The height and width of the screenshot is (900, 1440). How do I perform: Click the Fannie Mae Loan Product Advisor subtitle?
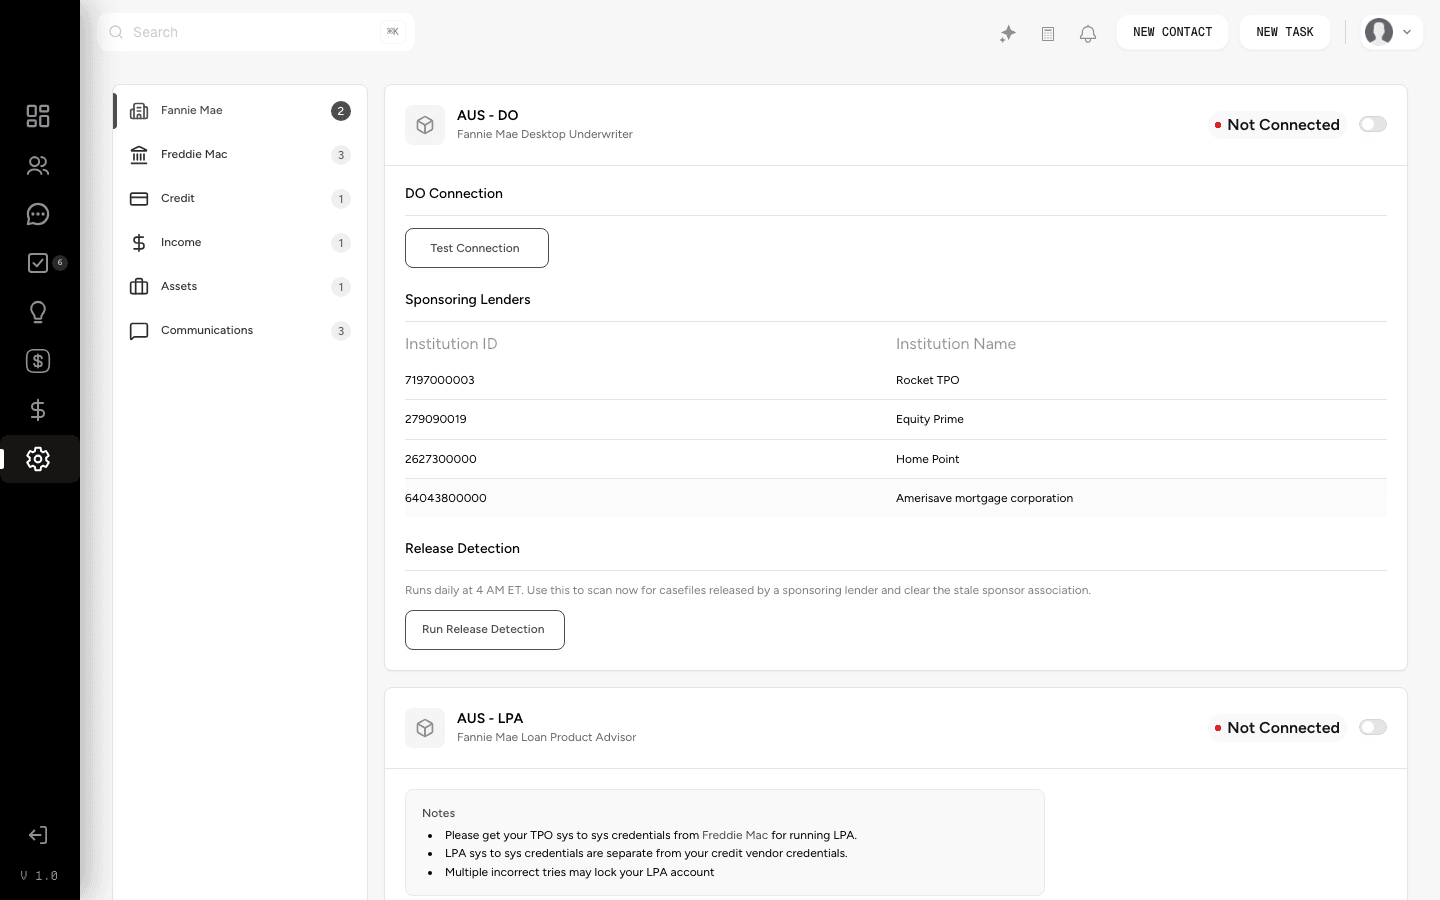click(x=547, y=737)
